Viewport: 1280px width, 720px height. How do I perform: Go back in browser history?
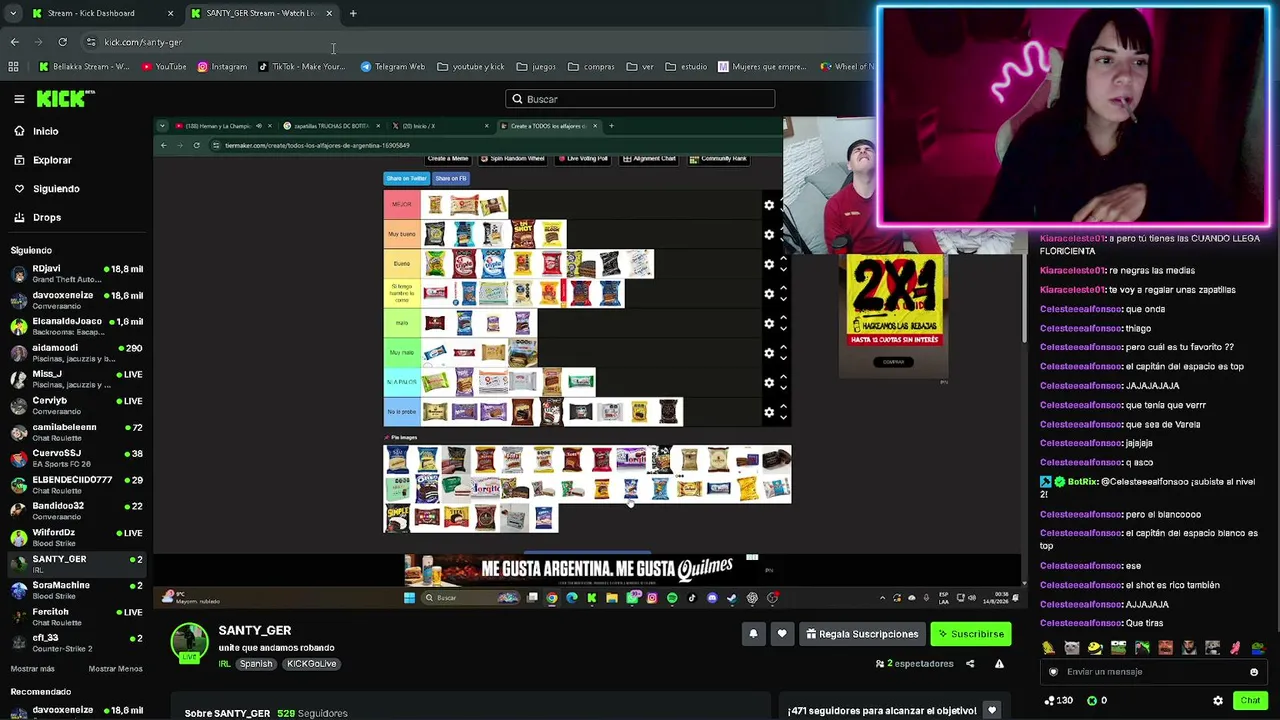click(14, 42)
